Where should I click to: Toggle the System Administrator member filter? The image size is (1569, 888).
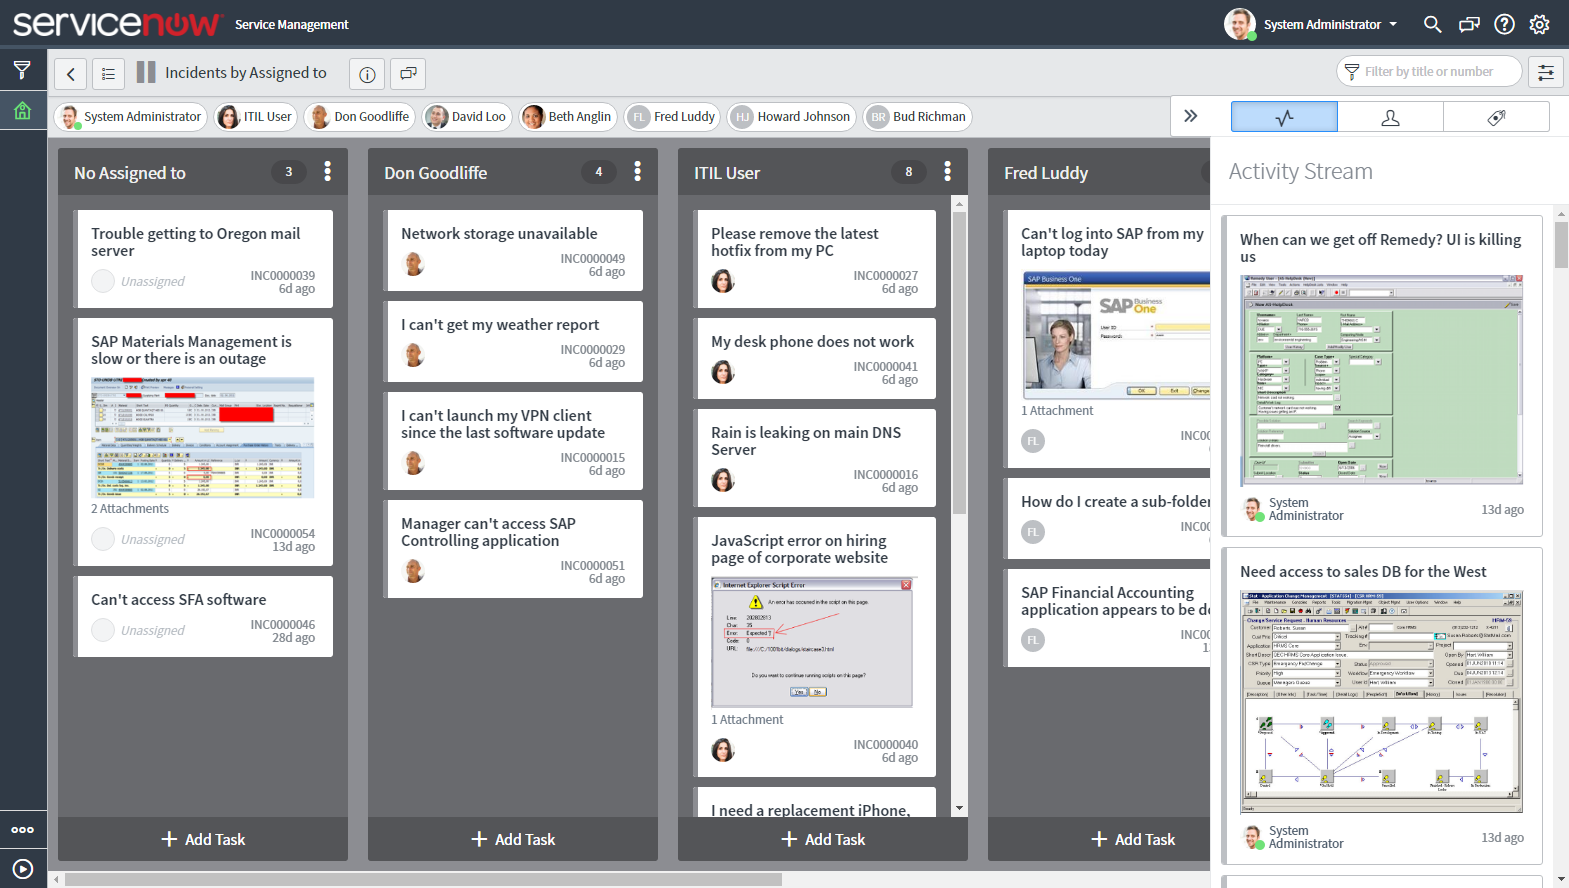(130, 117)
